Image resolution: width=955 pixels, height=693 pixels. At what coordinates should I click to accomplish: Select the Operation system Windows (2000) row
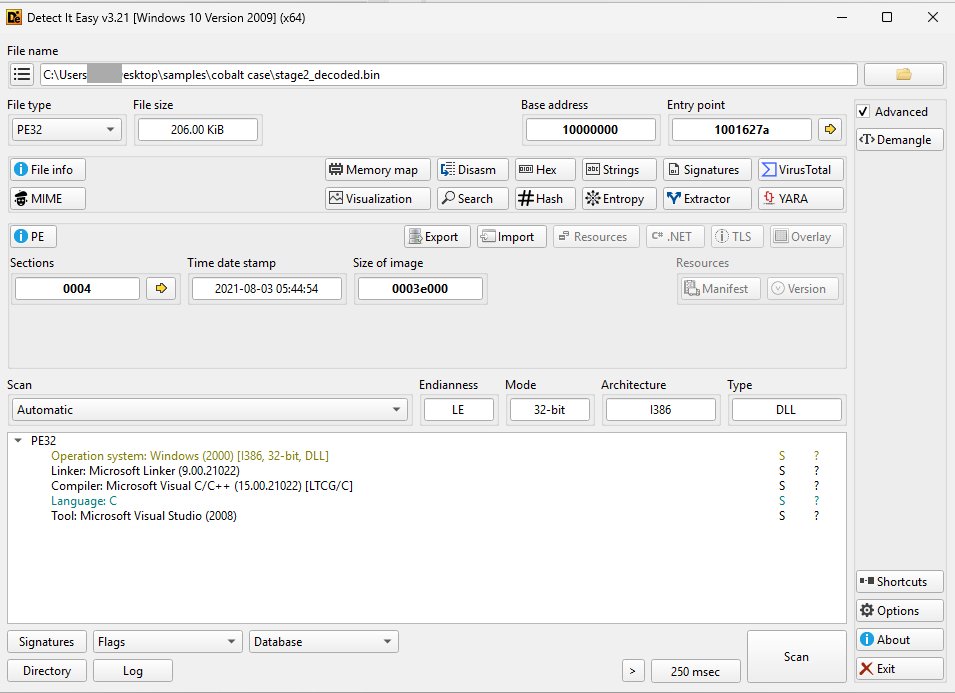426,456
